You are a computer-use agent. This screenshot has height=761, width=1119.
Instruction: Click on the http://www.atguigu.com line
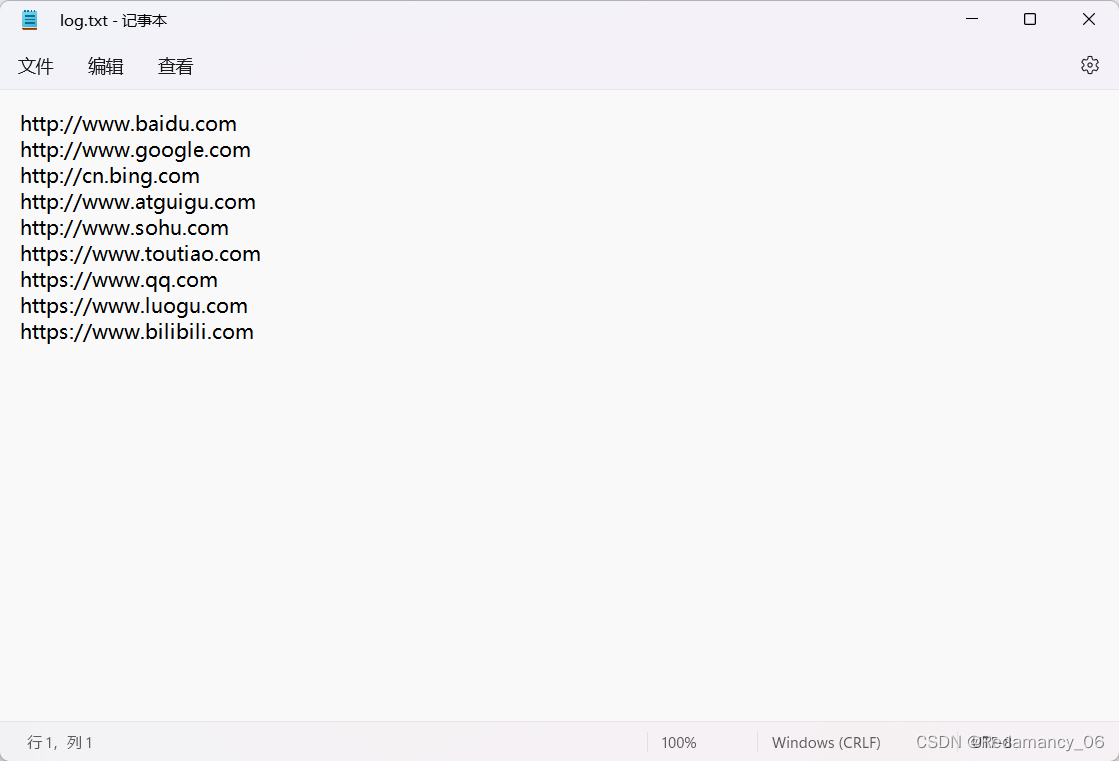(138, 201)
